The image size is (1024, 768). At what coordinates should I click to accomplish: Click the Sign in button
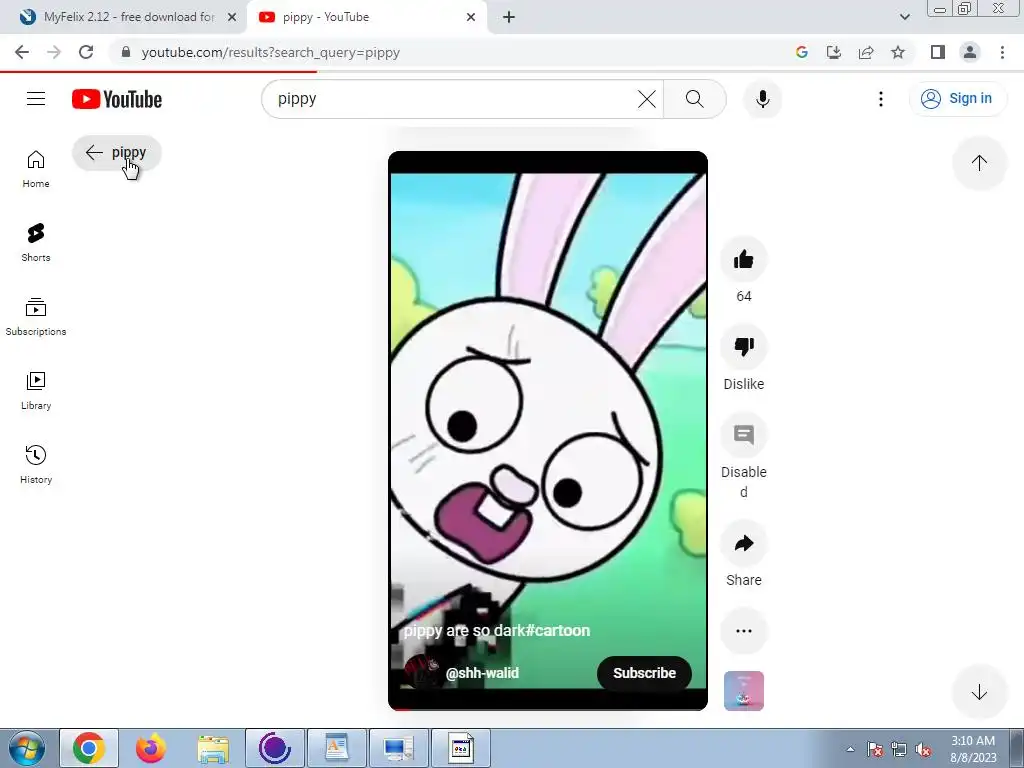tap(957, 99)
